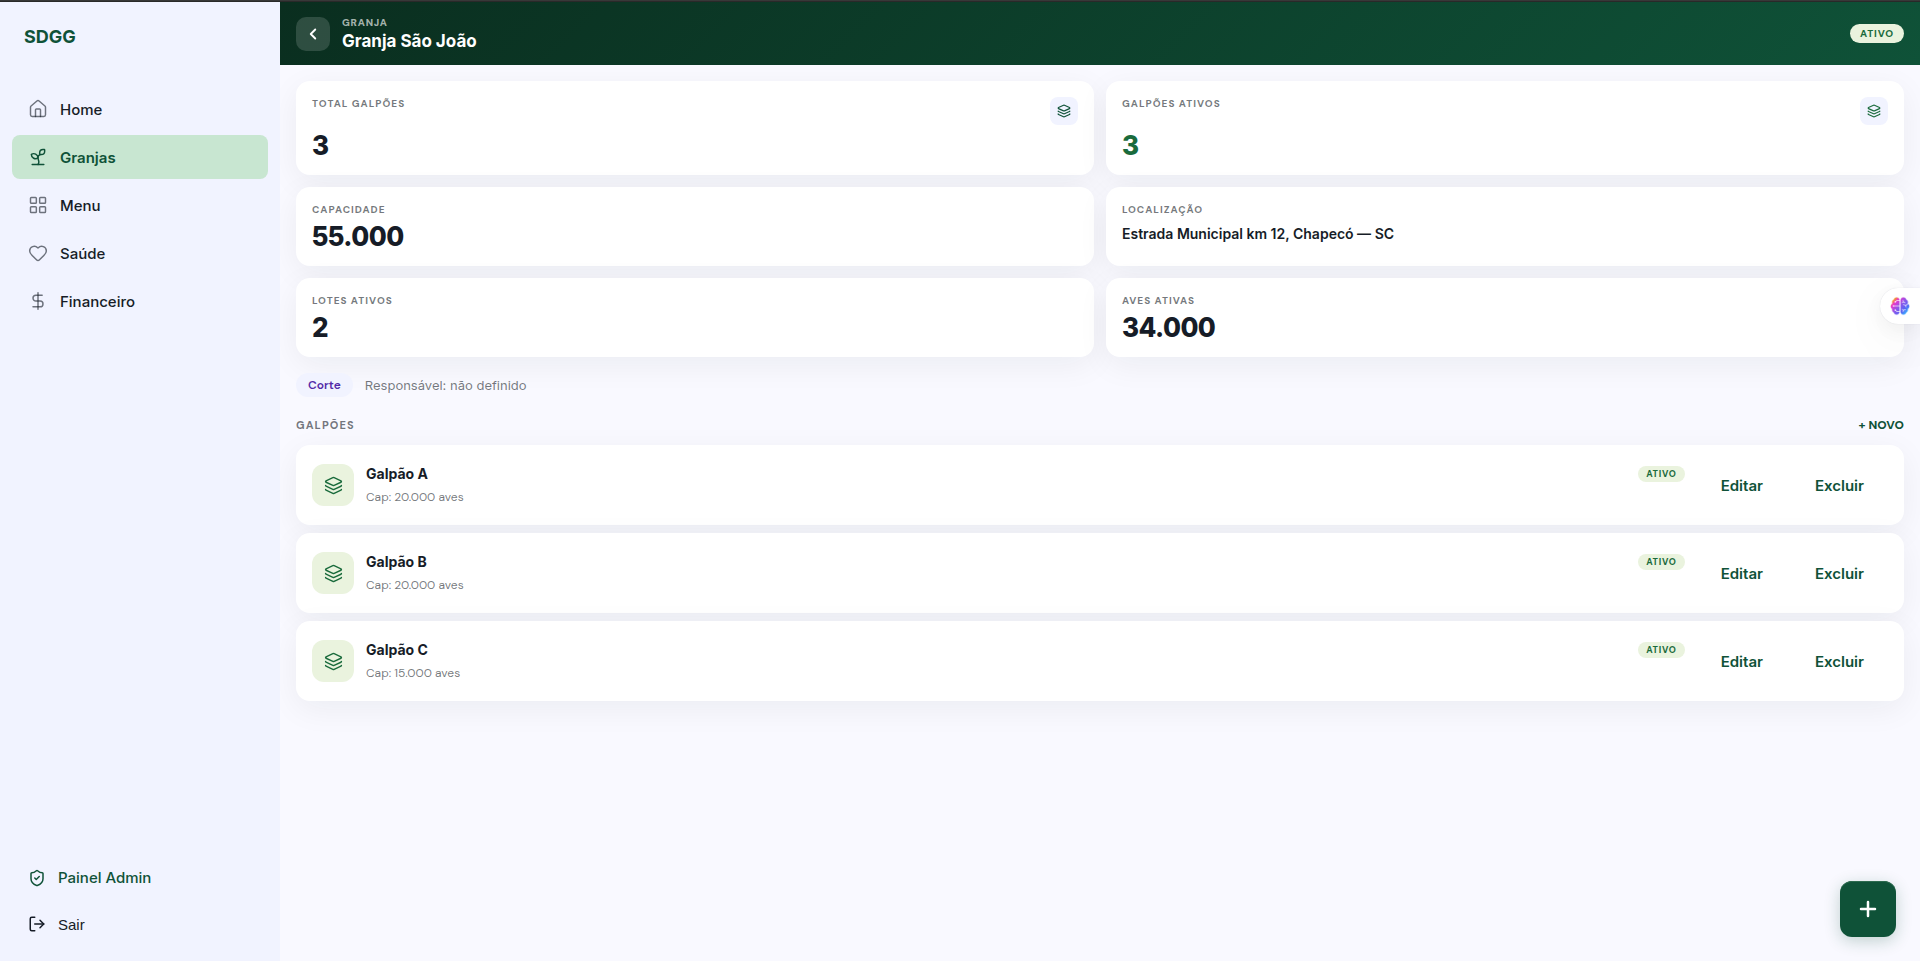
Task: Click the back arrow button in header
Action: [313, 34]
